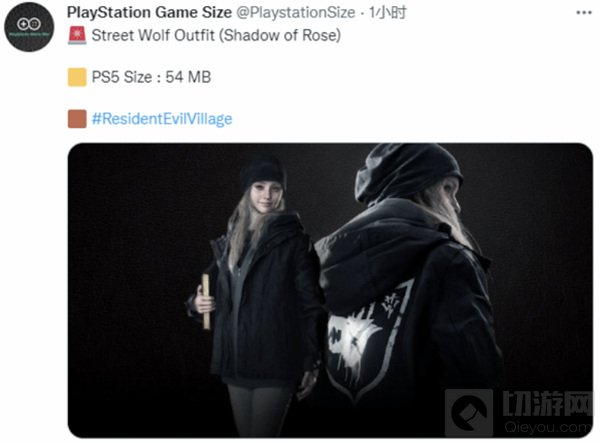Click the Qieyou.com watermark text
Viewport: 600px width, 443px height.
click(x=548, y=427)
